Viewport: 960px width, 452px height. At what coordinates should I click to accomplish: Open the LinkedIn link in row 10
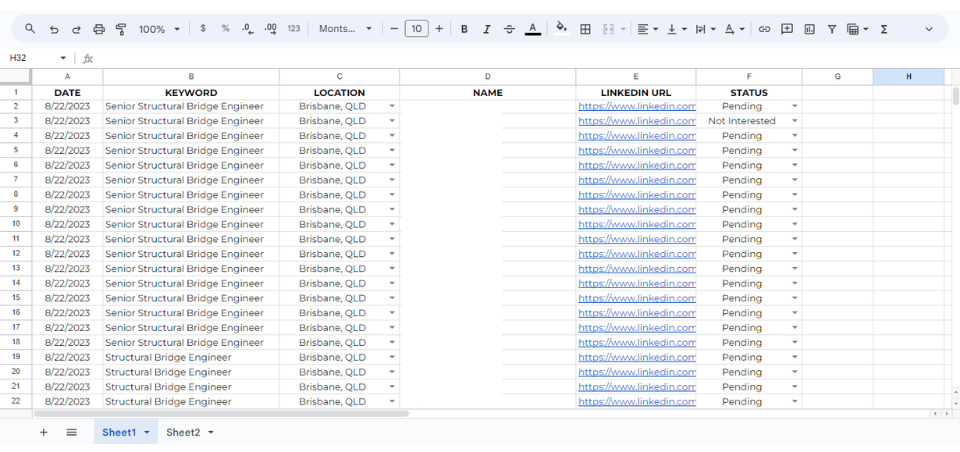pyautogui.click(x=637, y=224)
